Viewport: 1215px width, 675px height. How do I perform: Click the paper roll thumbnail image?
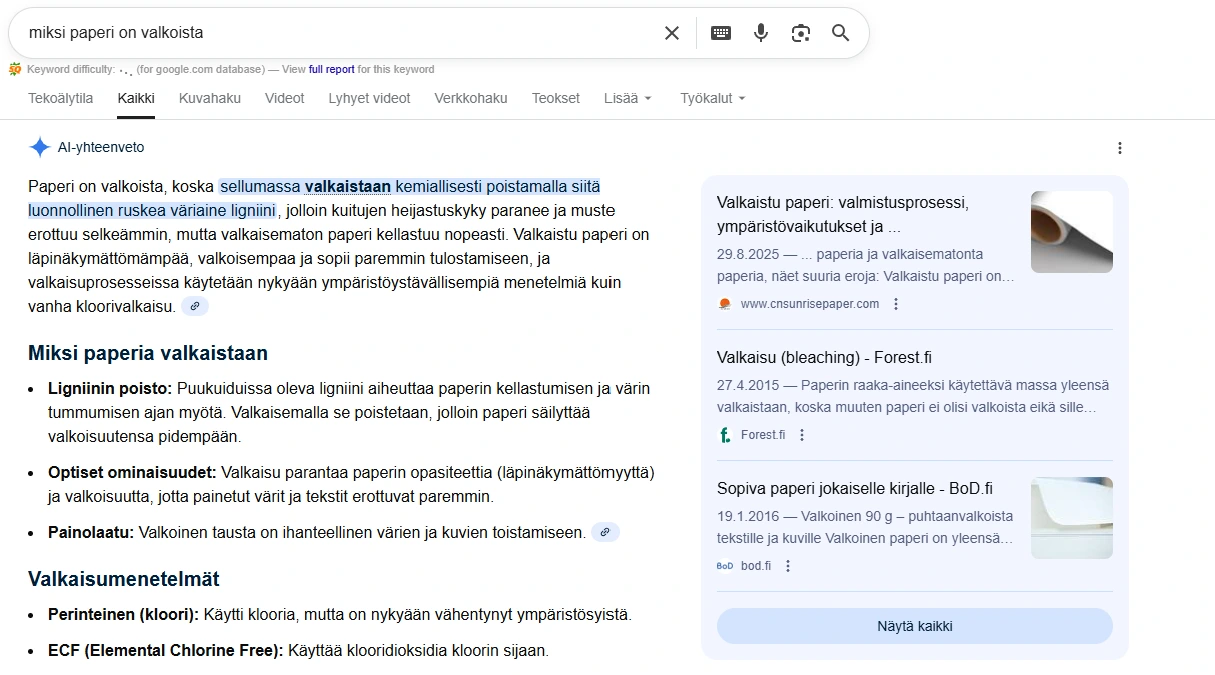[x=1072, y=231]
